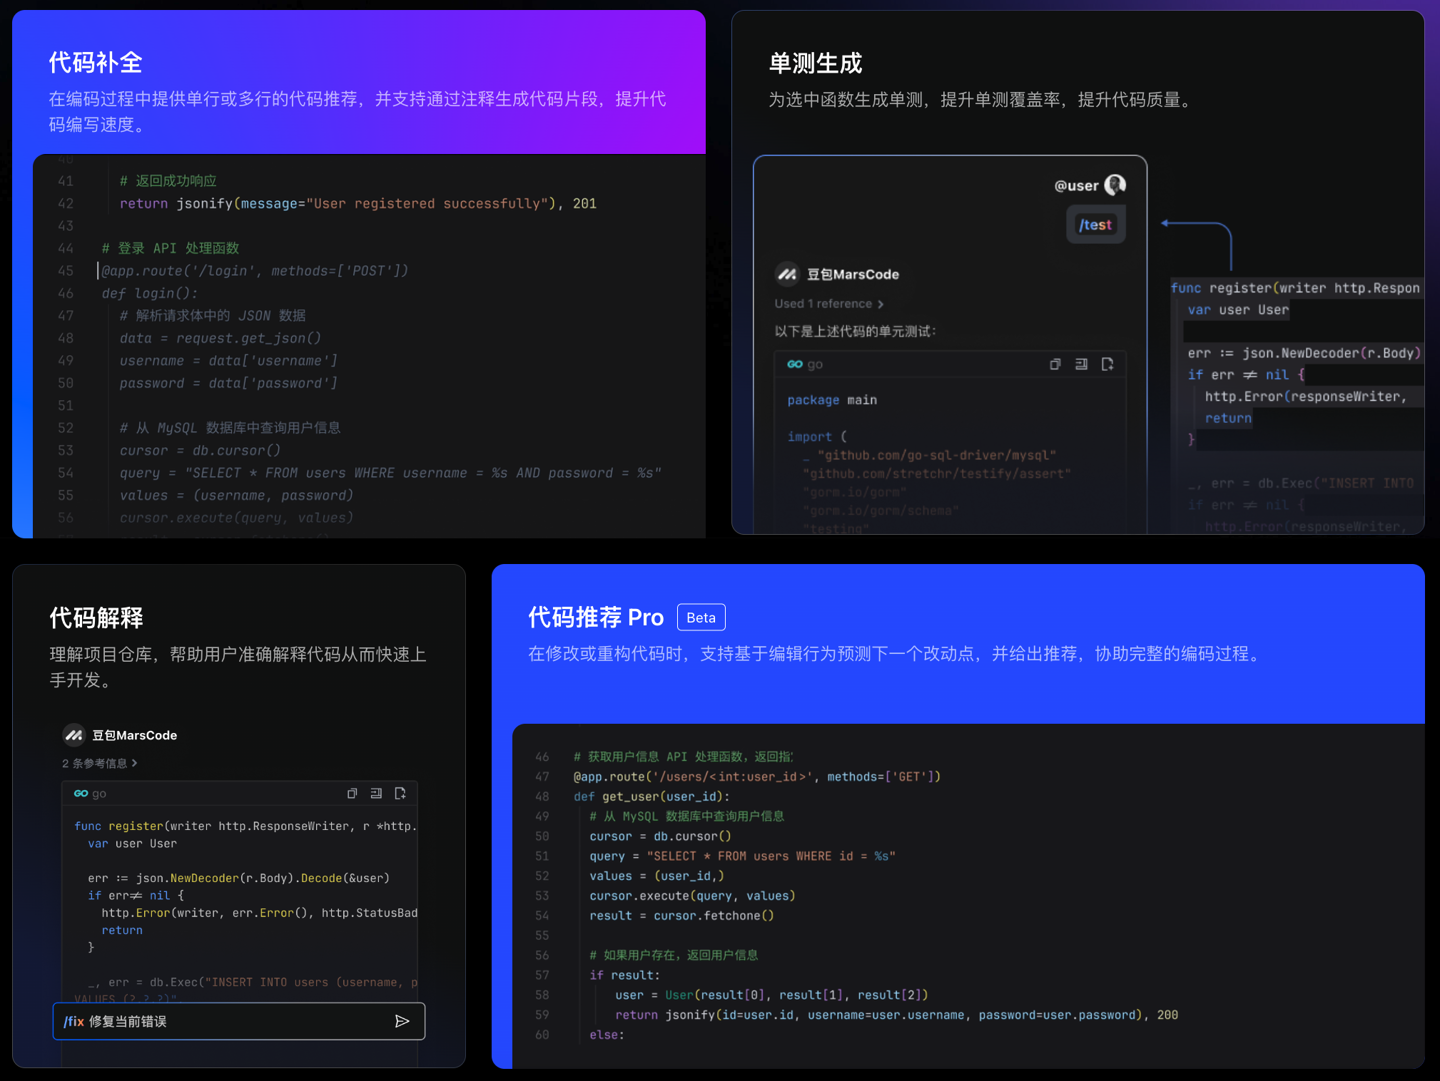This screenshot has width=1440, height=1081.
Task: Click line number 45 in the 代码补全 editor
Action: click(65, 270)
